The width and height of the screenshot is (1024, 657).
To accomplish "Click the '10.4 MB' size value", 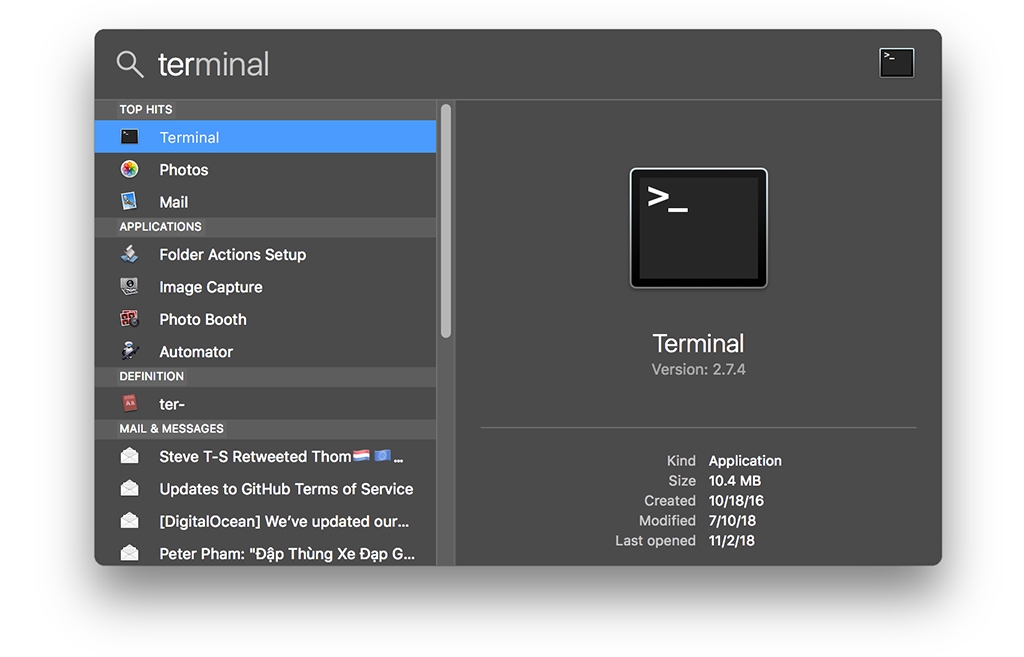I will (x=735, y=481).
